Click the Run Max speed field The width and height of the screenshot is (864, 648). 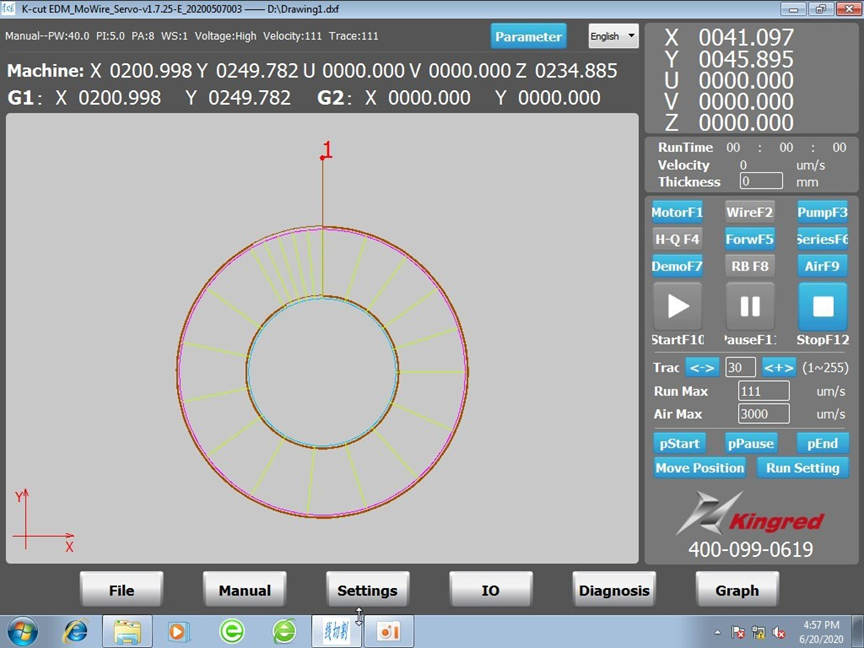(x=763, y=391)
